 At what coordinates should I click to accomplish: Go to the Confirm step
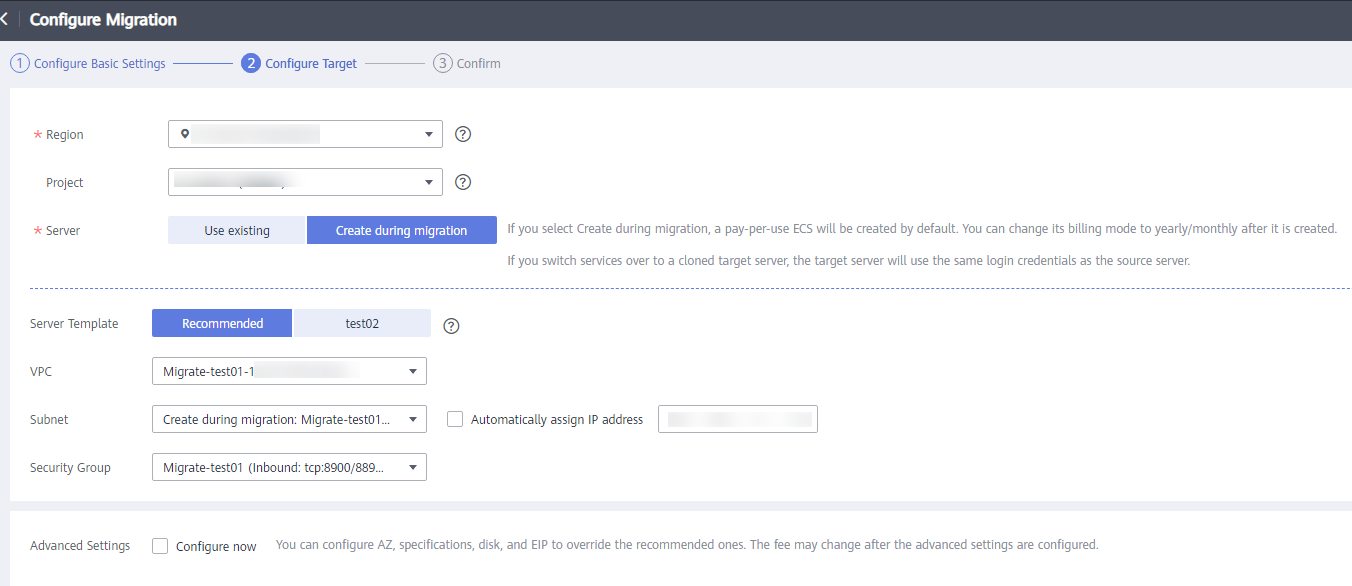(478, 64)
